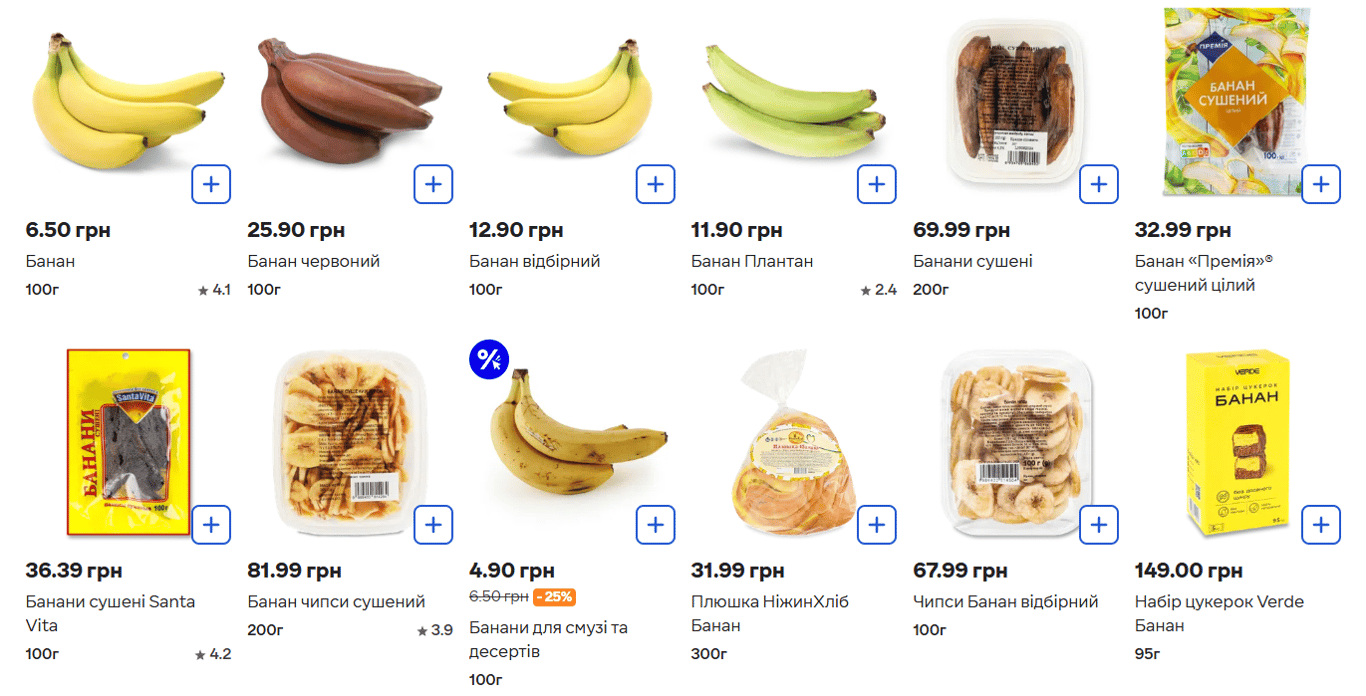Add Банан чипси сушений plus icon
Viewport: 1366px width, 696px height.
[x=433, y=525]
